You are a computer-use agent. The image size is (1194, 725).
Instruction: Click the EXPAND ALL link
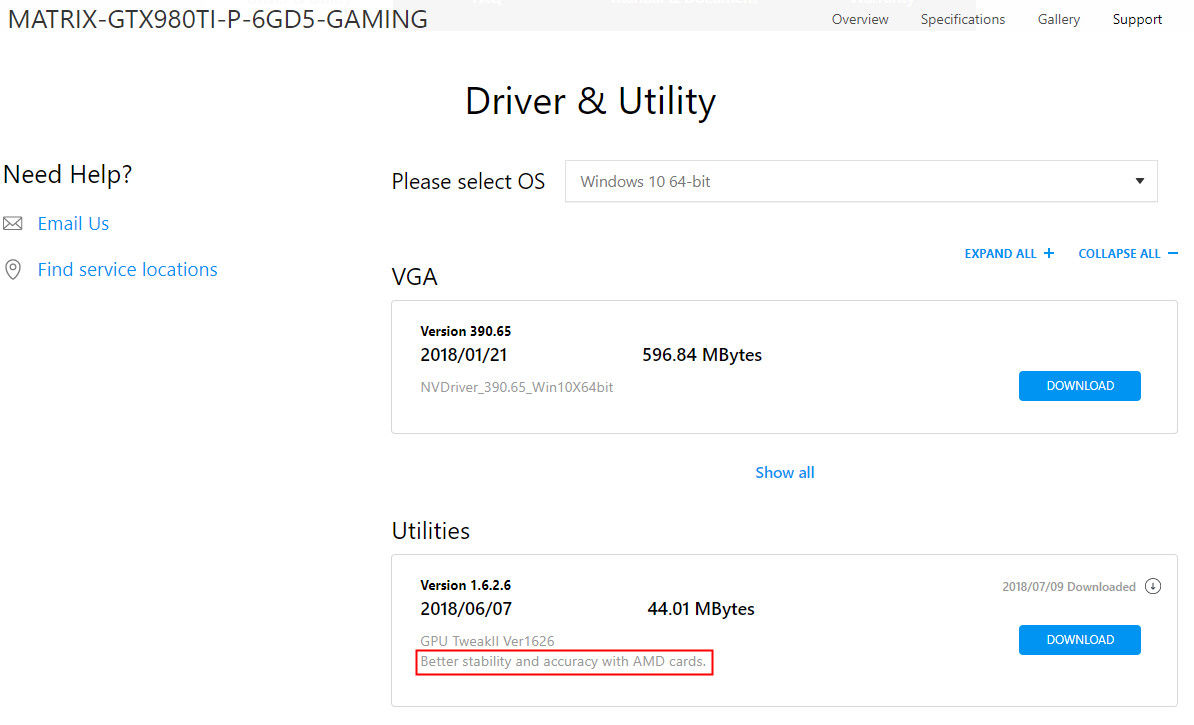coord(1000,254)
